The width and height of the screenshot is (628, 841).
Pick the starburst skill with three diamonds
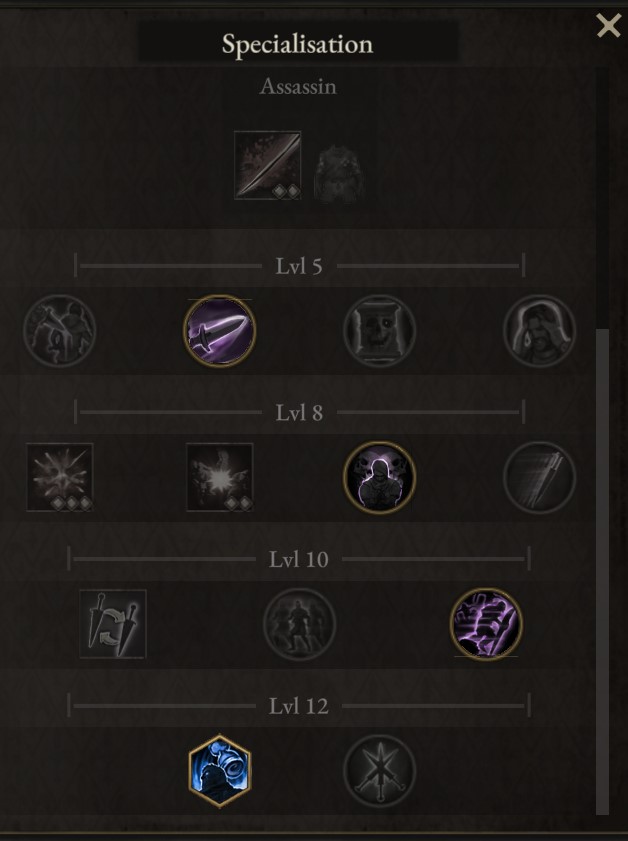[60, 477]
